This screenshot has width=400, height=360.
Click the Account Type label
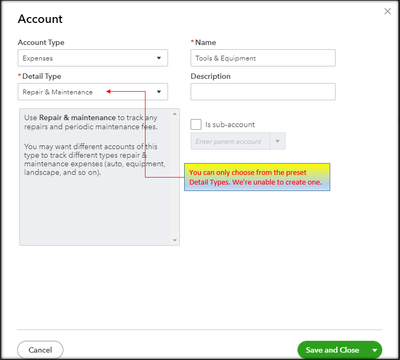click(41, 42)
